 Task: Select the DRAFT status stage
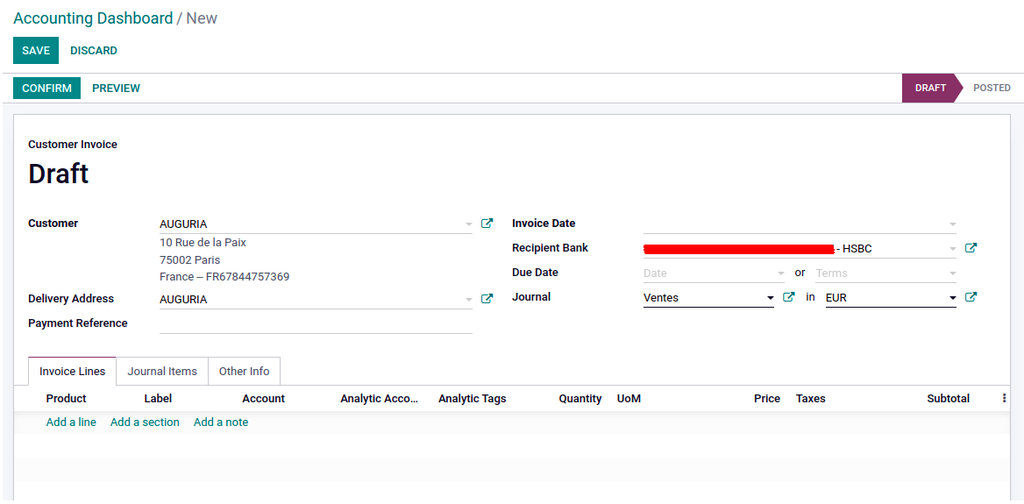coord(931,88)
